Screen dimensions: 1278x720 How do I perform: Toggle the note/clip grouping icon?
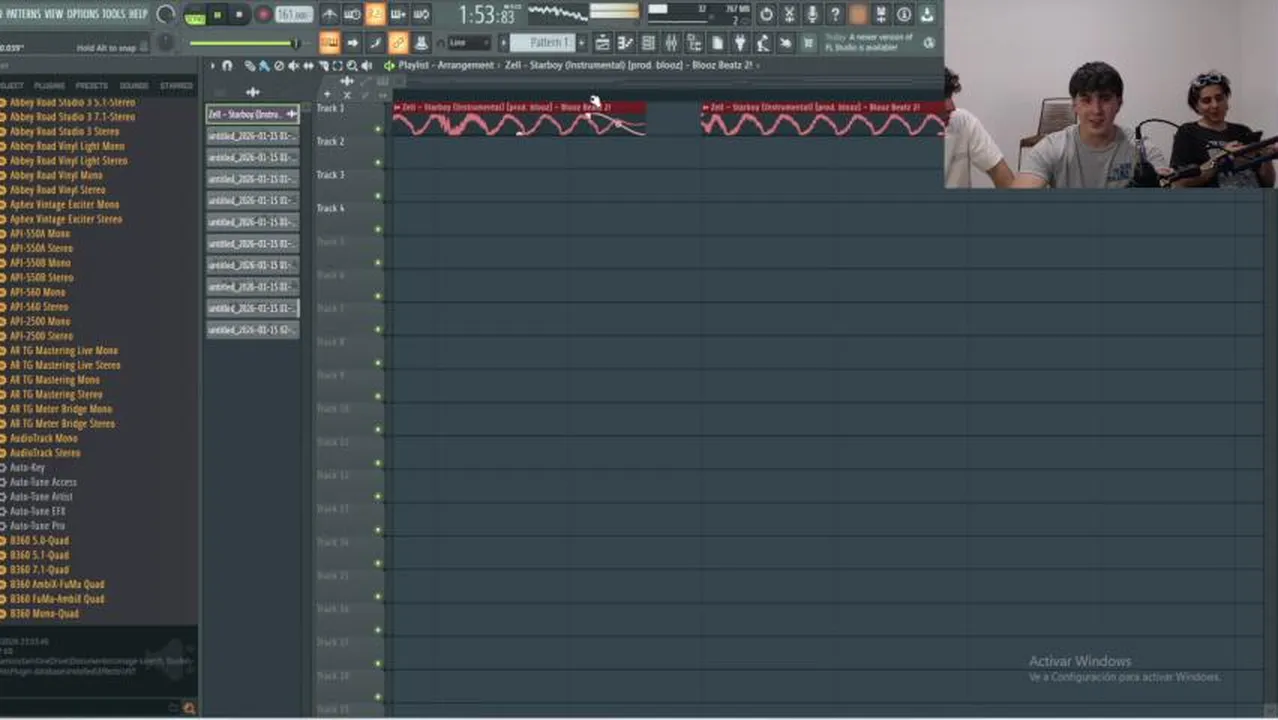tap(375, 43)
